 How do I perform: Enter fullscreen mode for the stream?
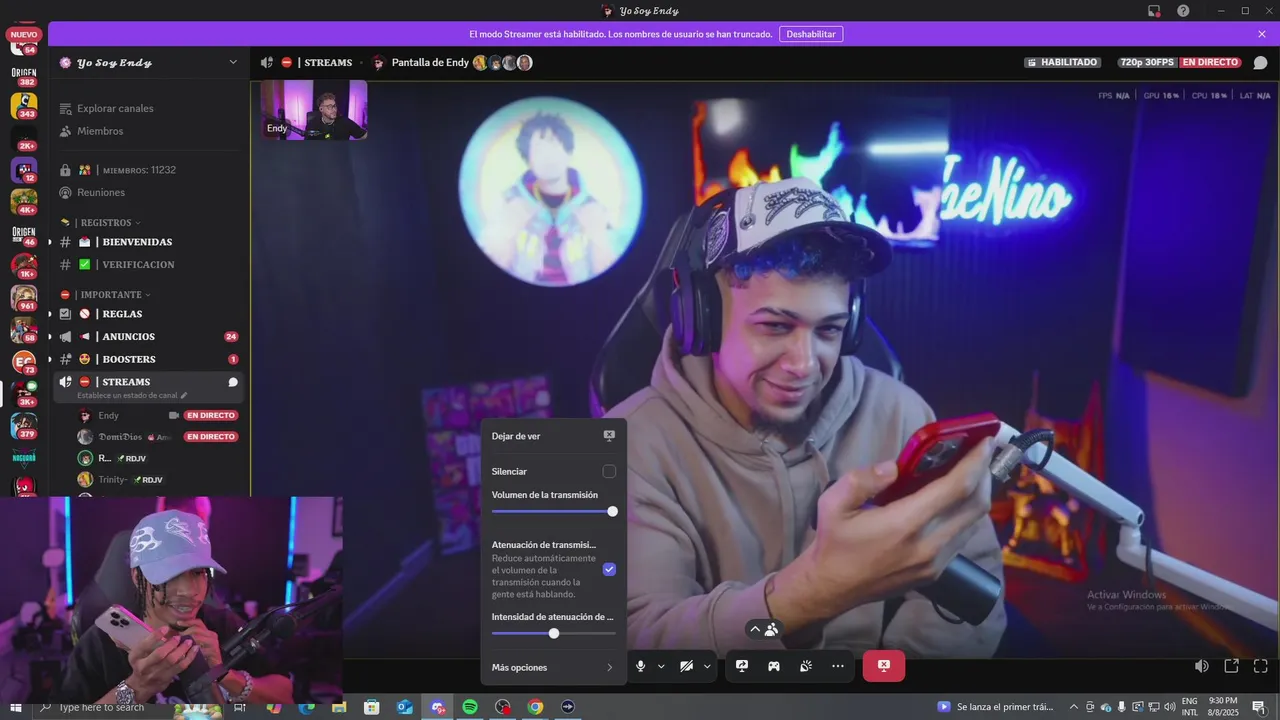1261,666
